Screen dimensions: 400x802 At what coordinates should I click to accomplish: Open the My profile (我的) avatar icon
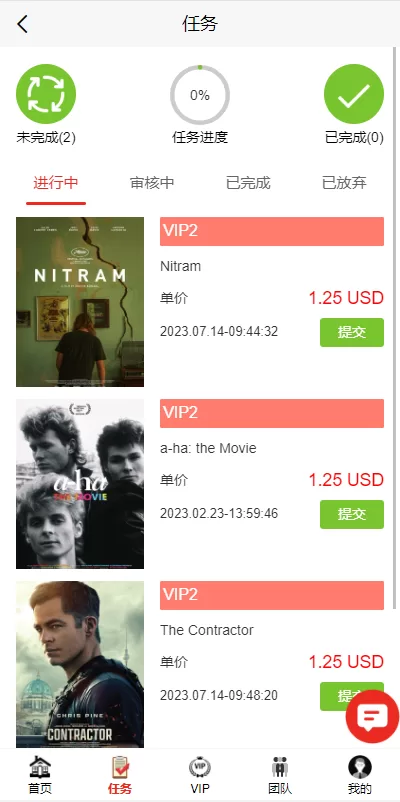click(x=360, y=767)
